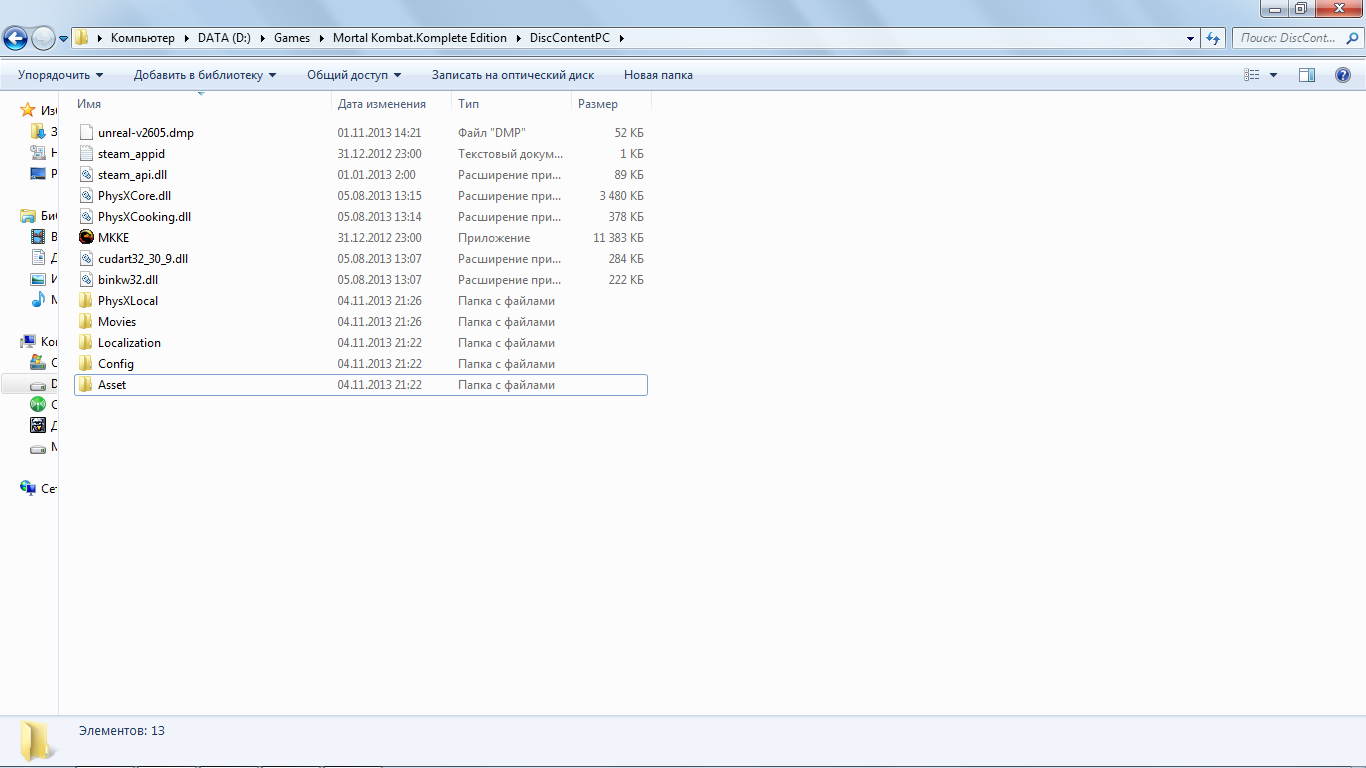Click the type cell "Файл "DMP""

point(492,133)
